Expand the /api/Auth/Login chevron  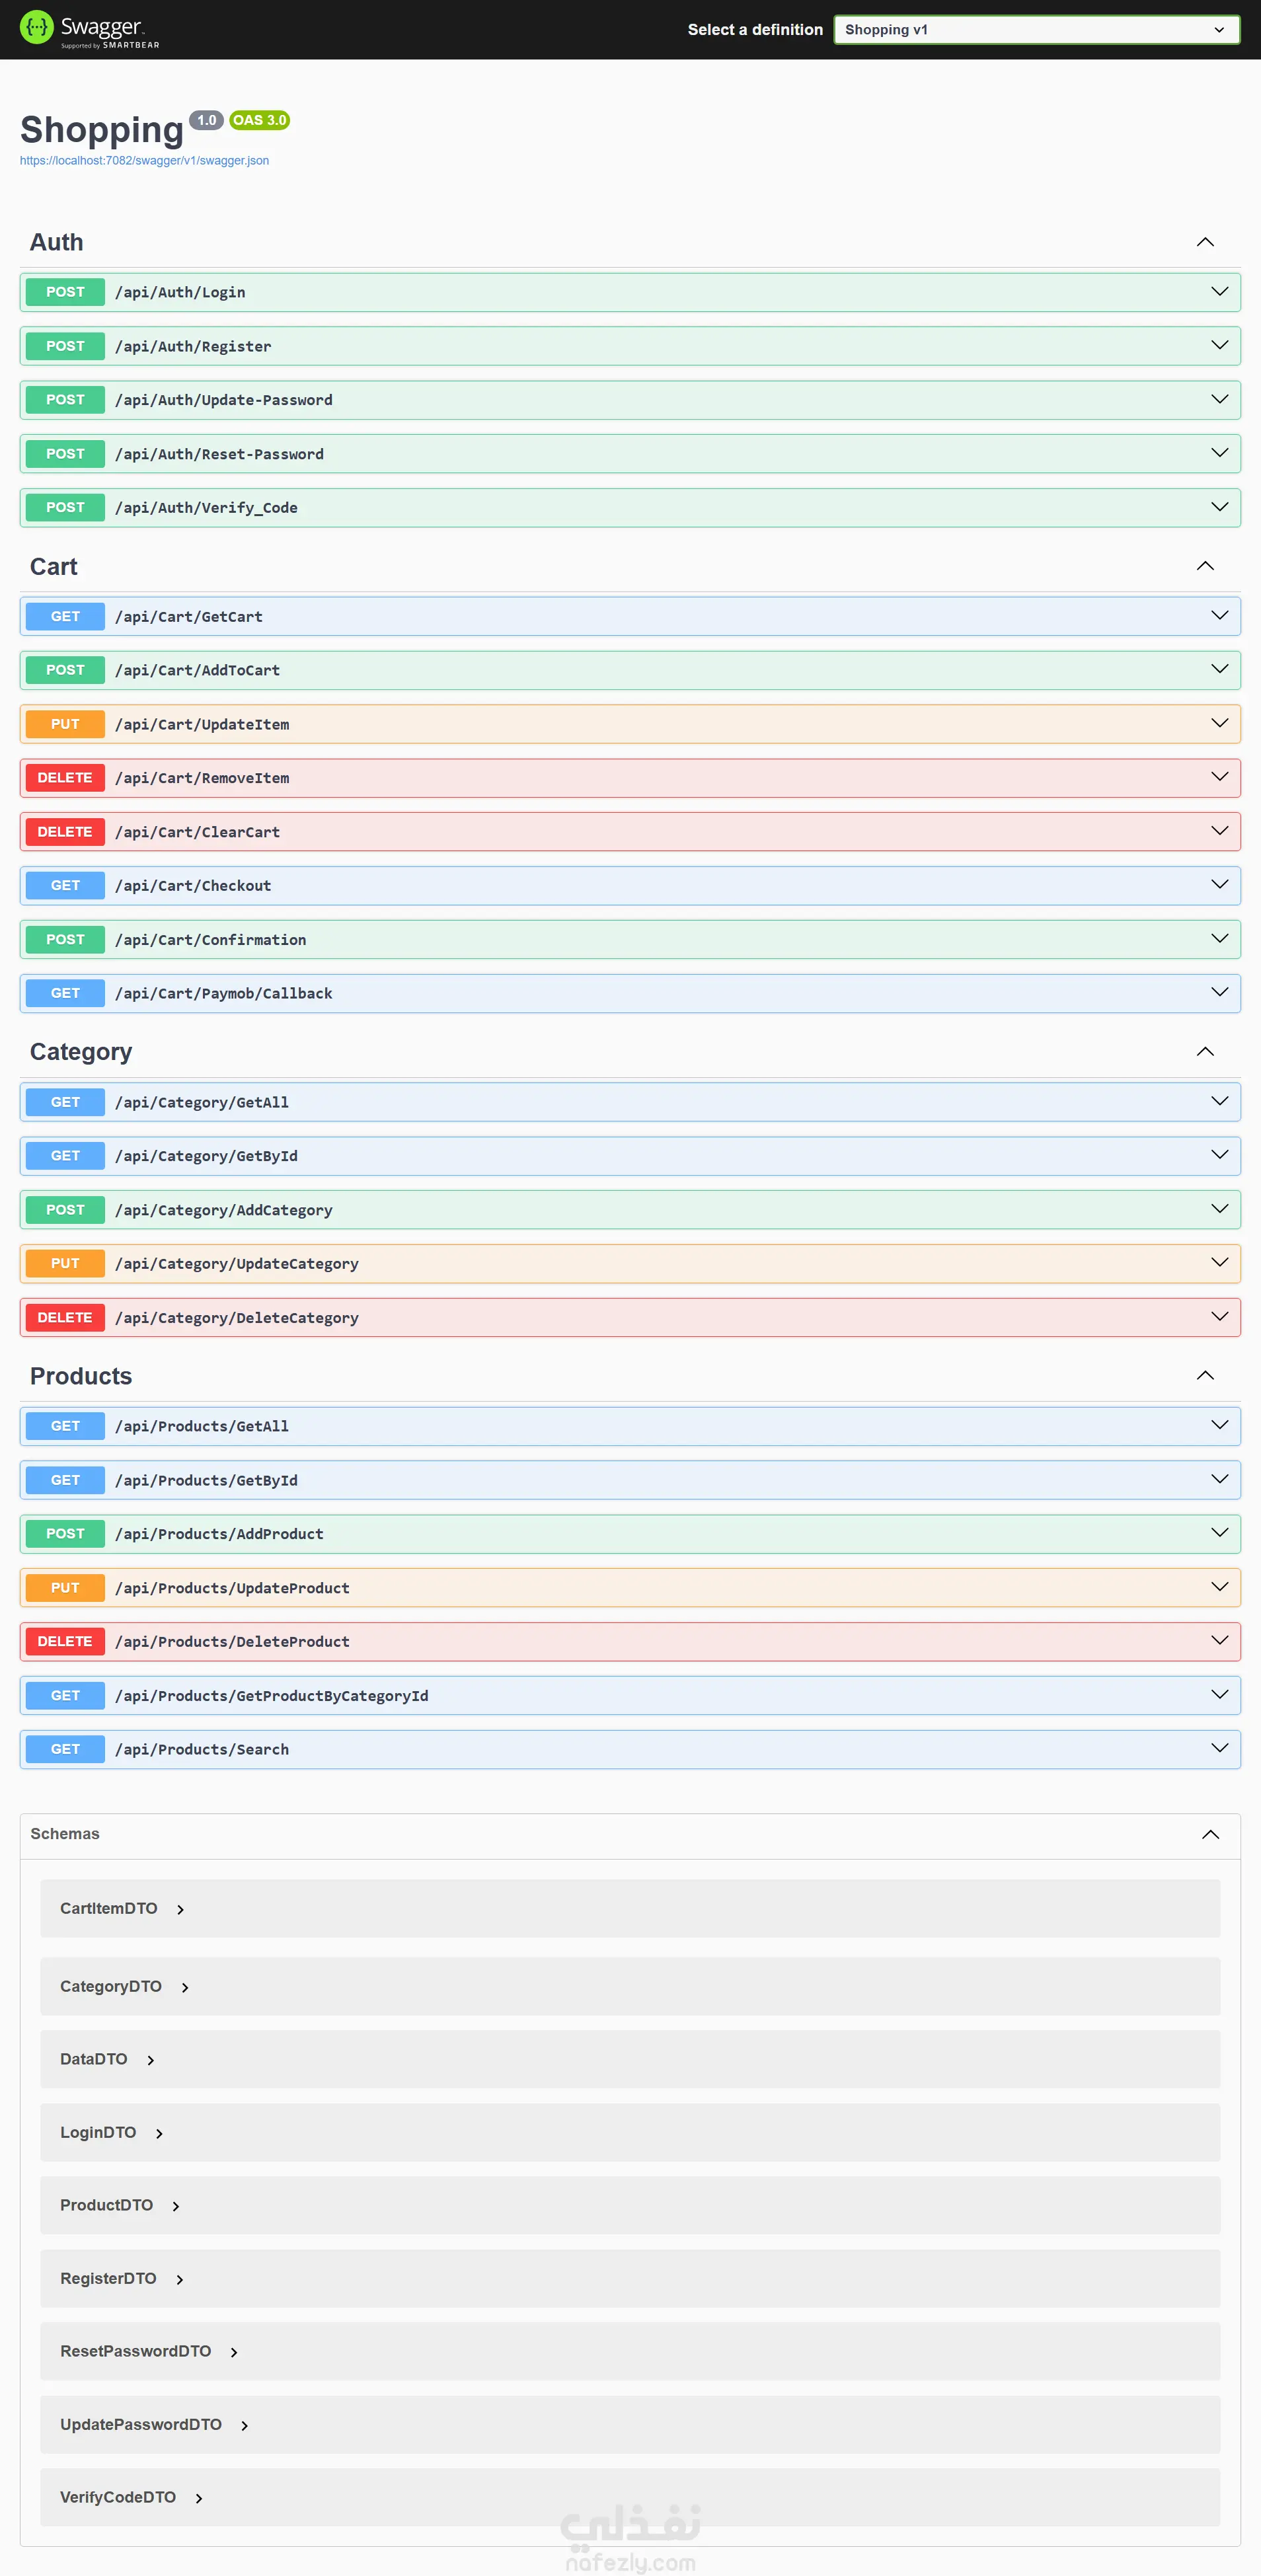pyautogui.click(x=1219, y=291)
